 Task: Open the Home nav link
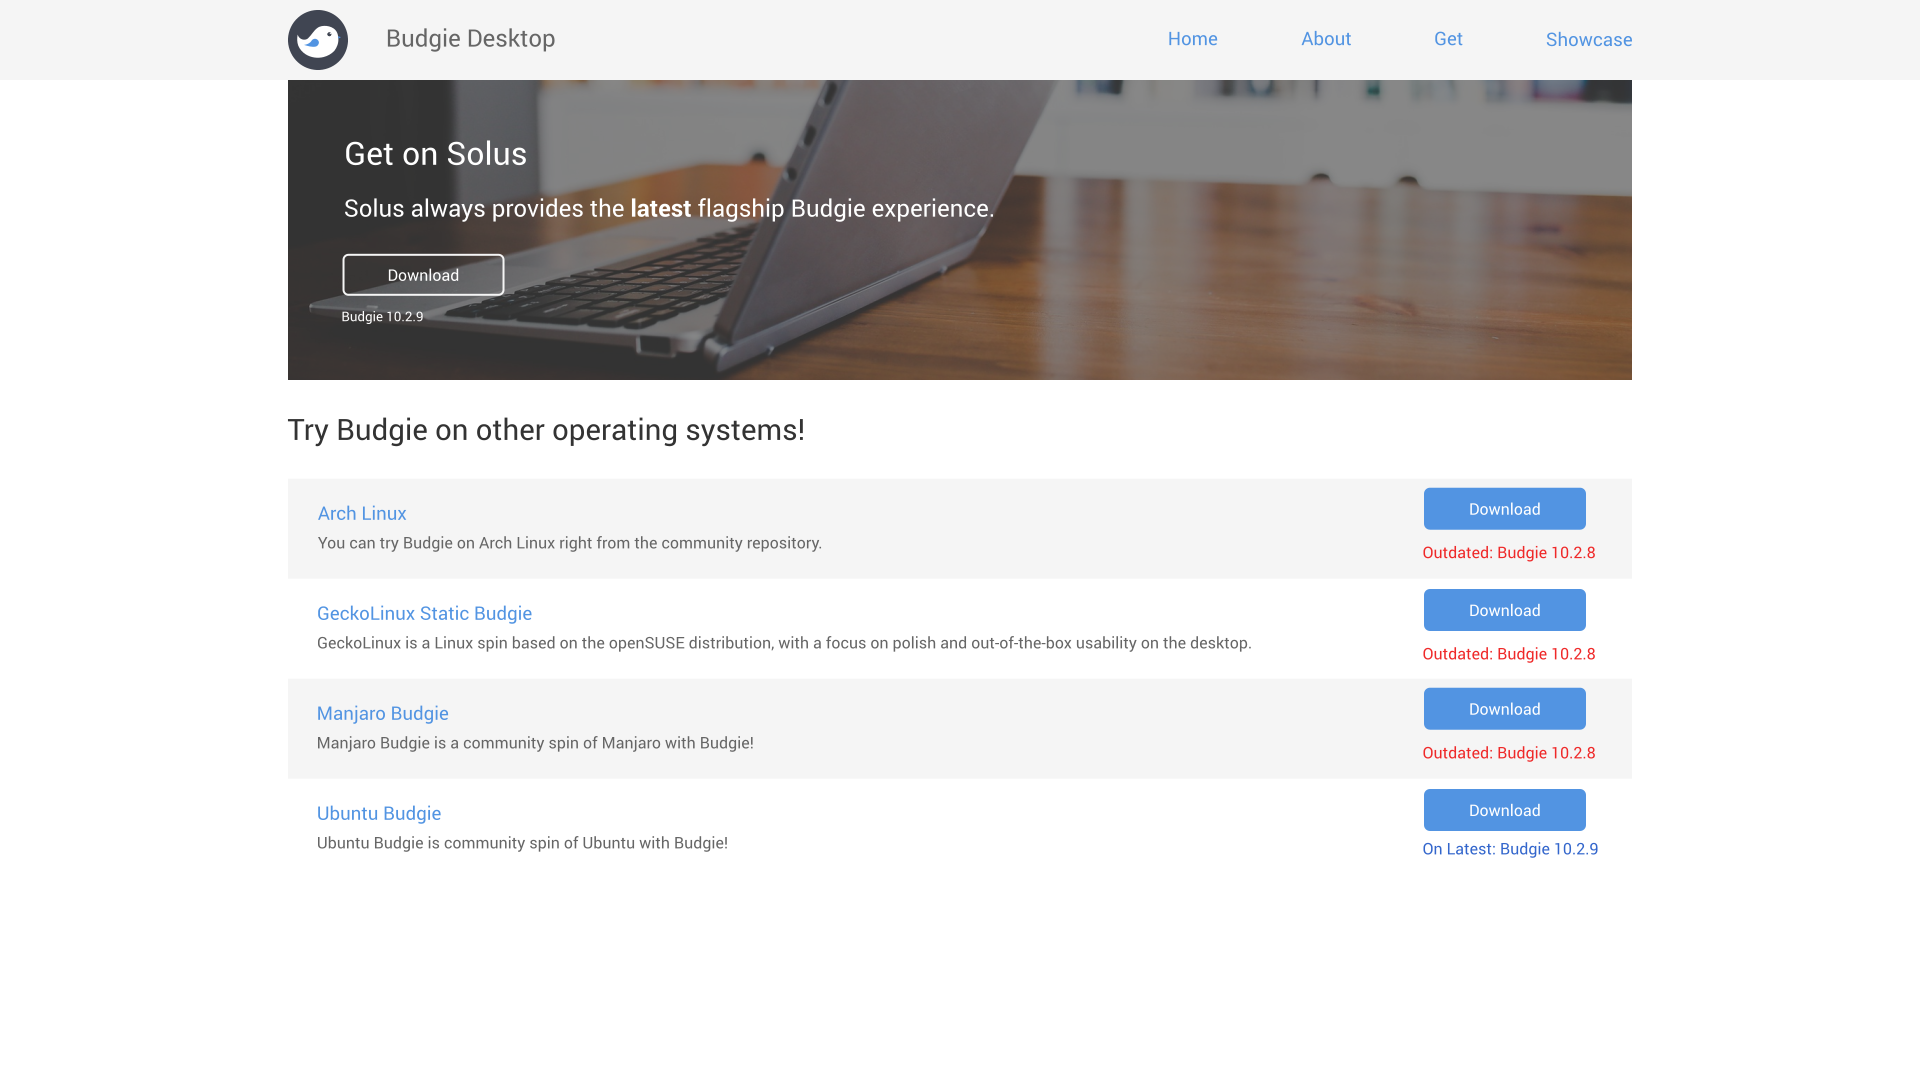click(x=1193, y=39)
